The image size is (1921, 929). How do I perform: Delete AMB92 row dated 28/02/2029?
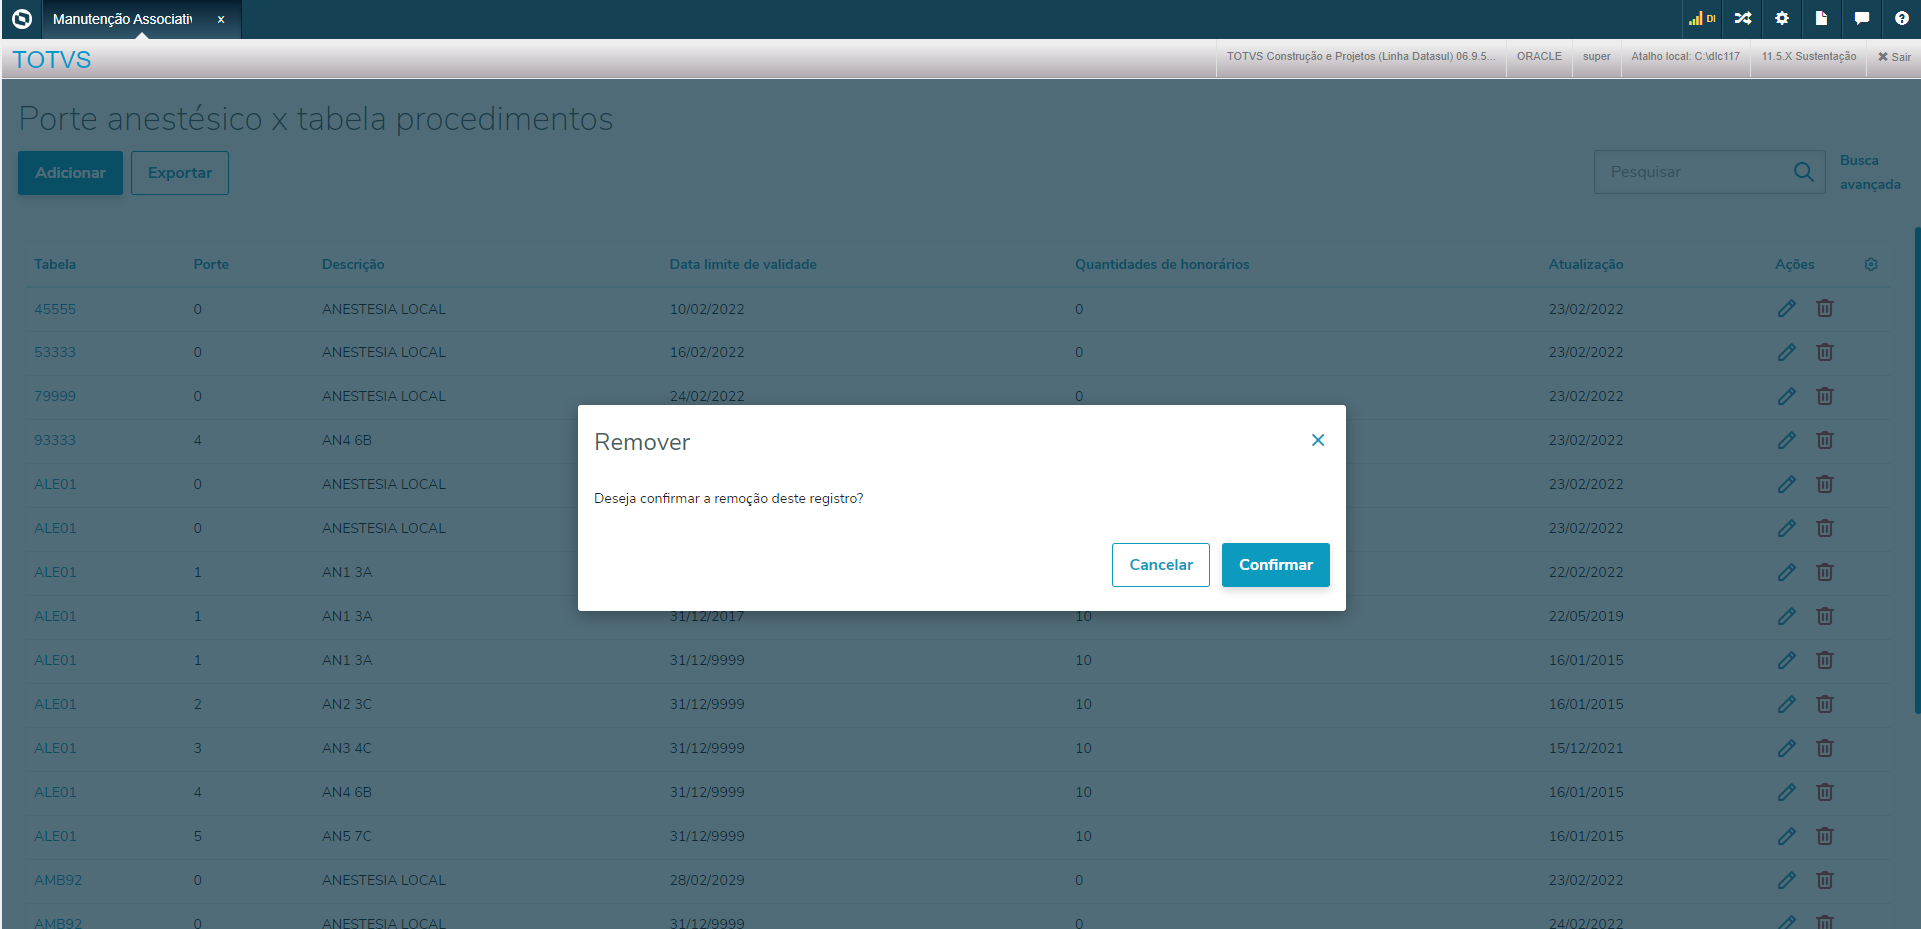[1825, 880]
